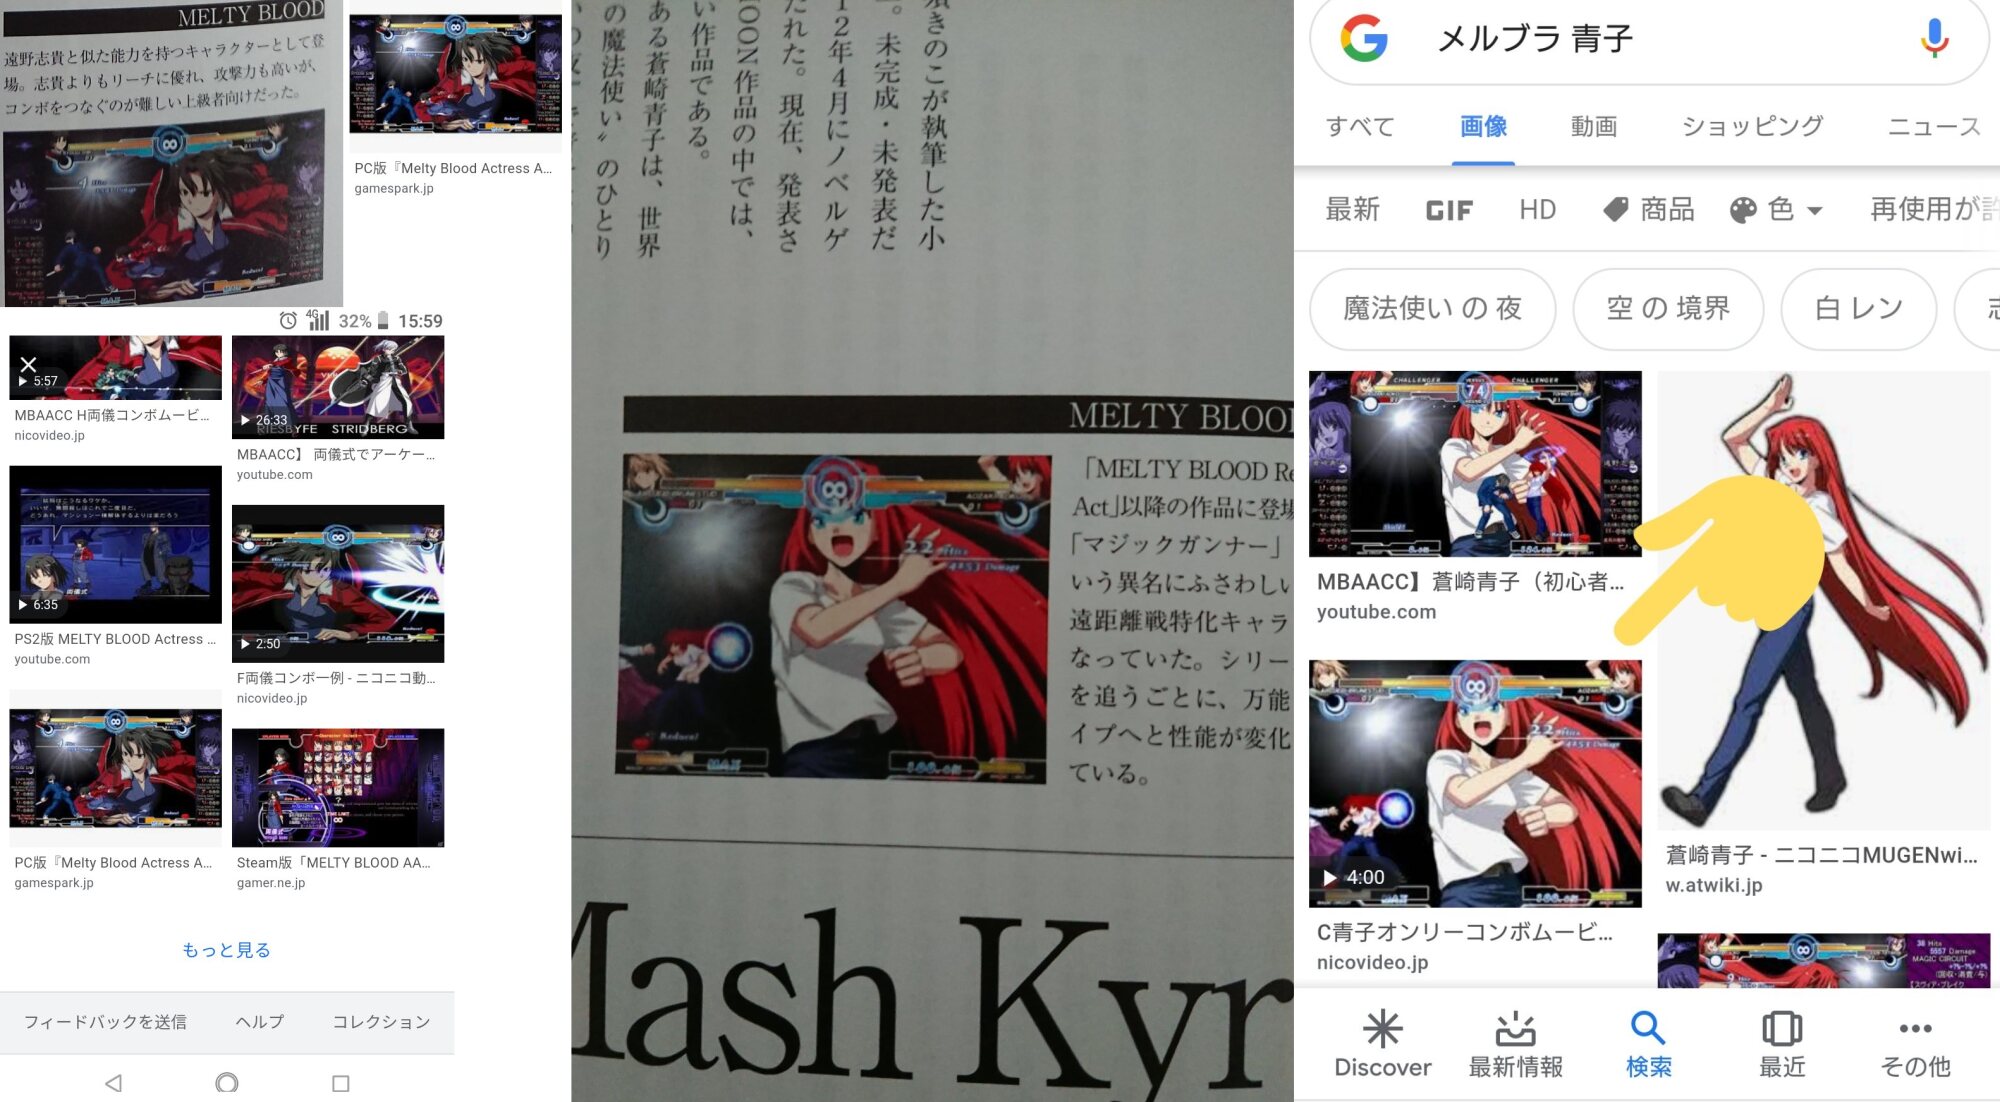This screenshot has height=1102, width=2000.
Task: Select the 空の境界 suggestion chip
Action: coord(1667,309)
